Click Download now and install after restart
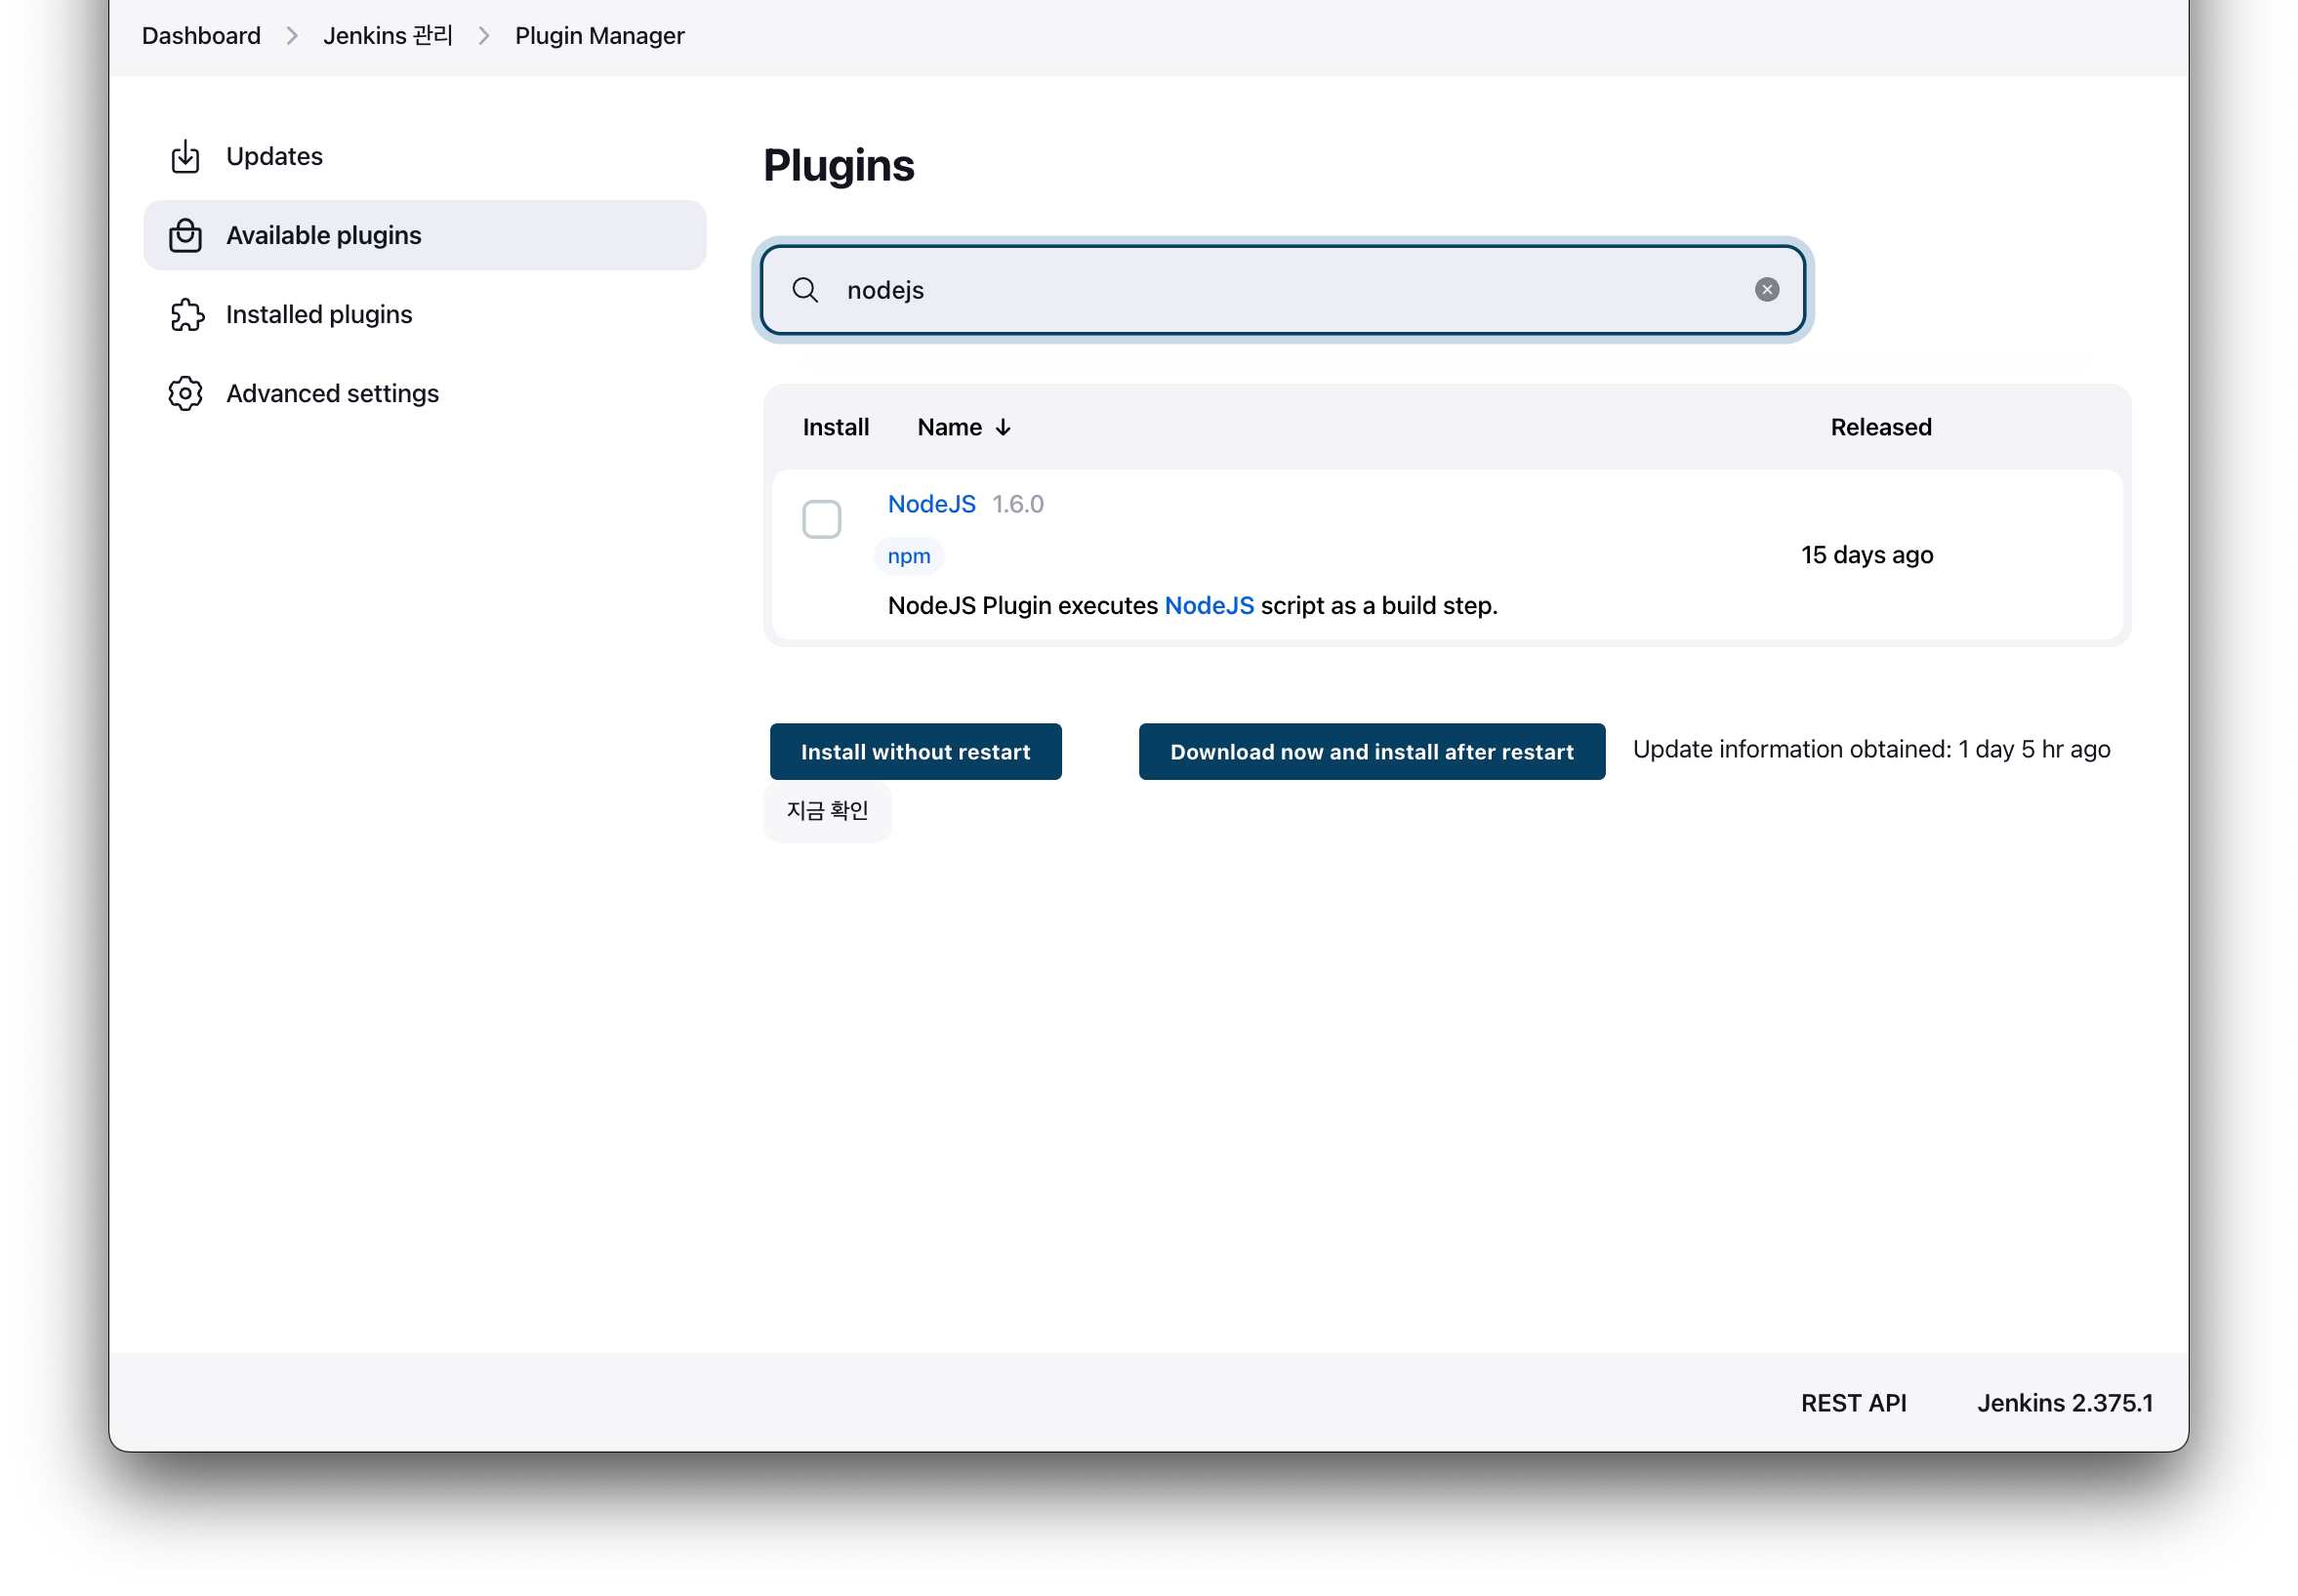This screenshot has height=1596, width=2298. pyautogui.click(x=1371, y=752)
